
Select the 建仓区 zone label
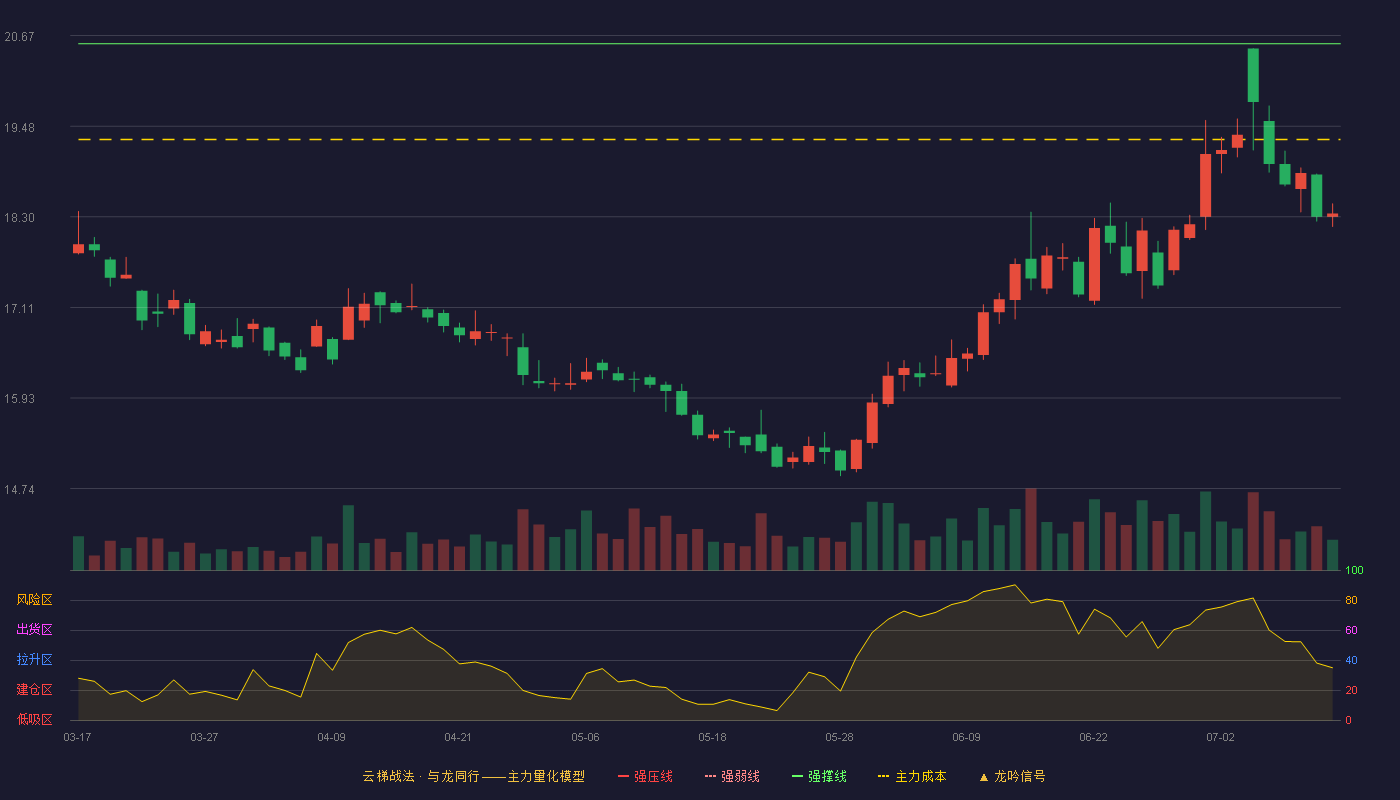[35, 690]
